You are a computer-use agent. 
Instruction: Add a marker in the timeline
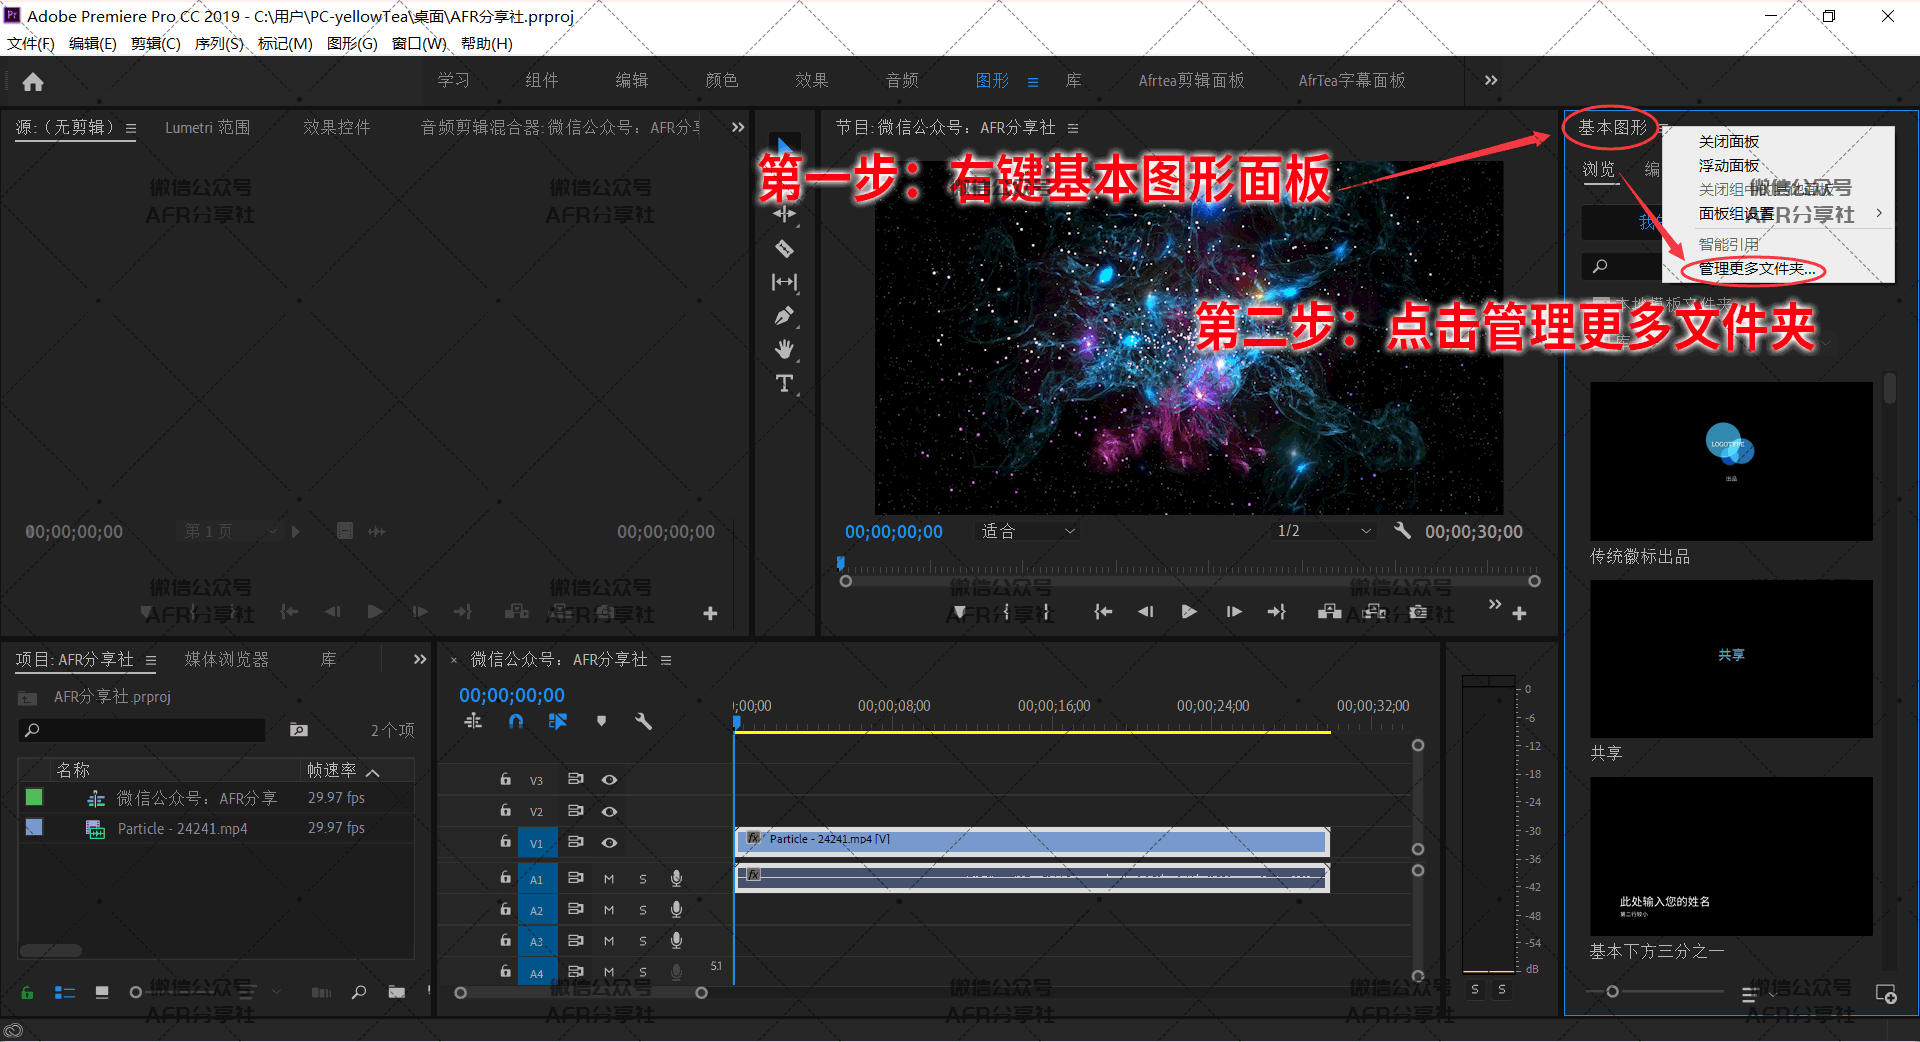tap(601, 721)
